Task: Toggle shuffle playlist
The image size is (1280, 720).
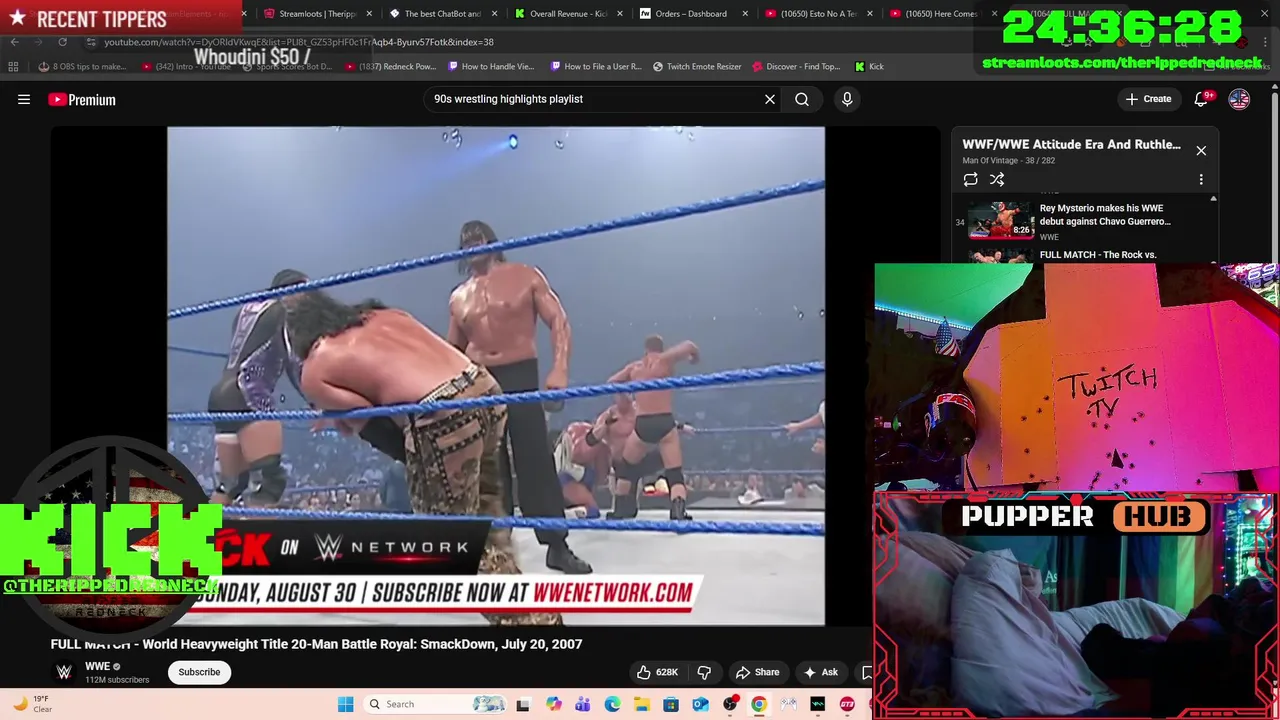Action: (997, 180)
